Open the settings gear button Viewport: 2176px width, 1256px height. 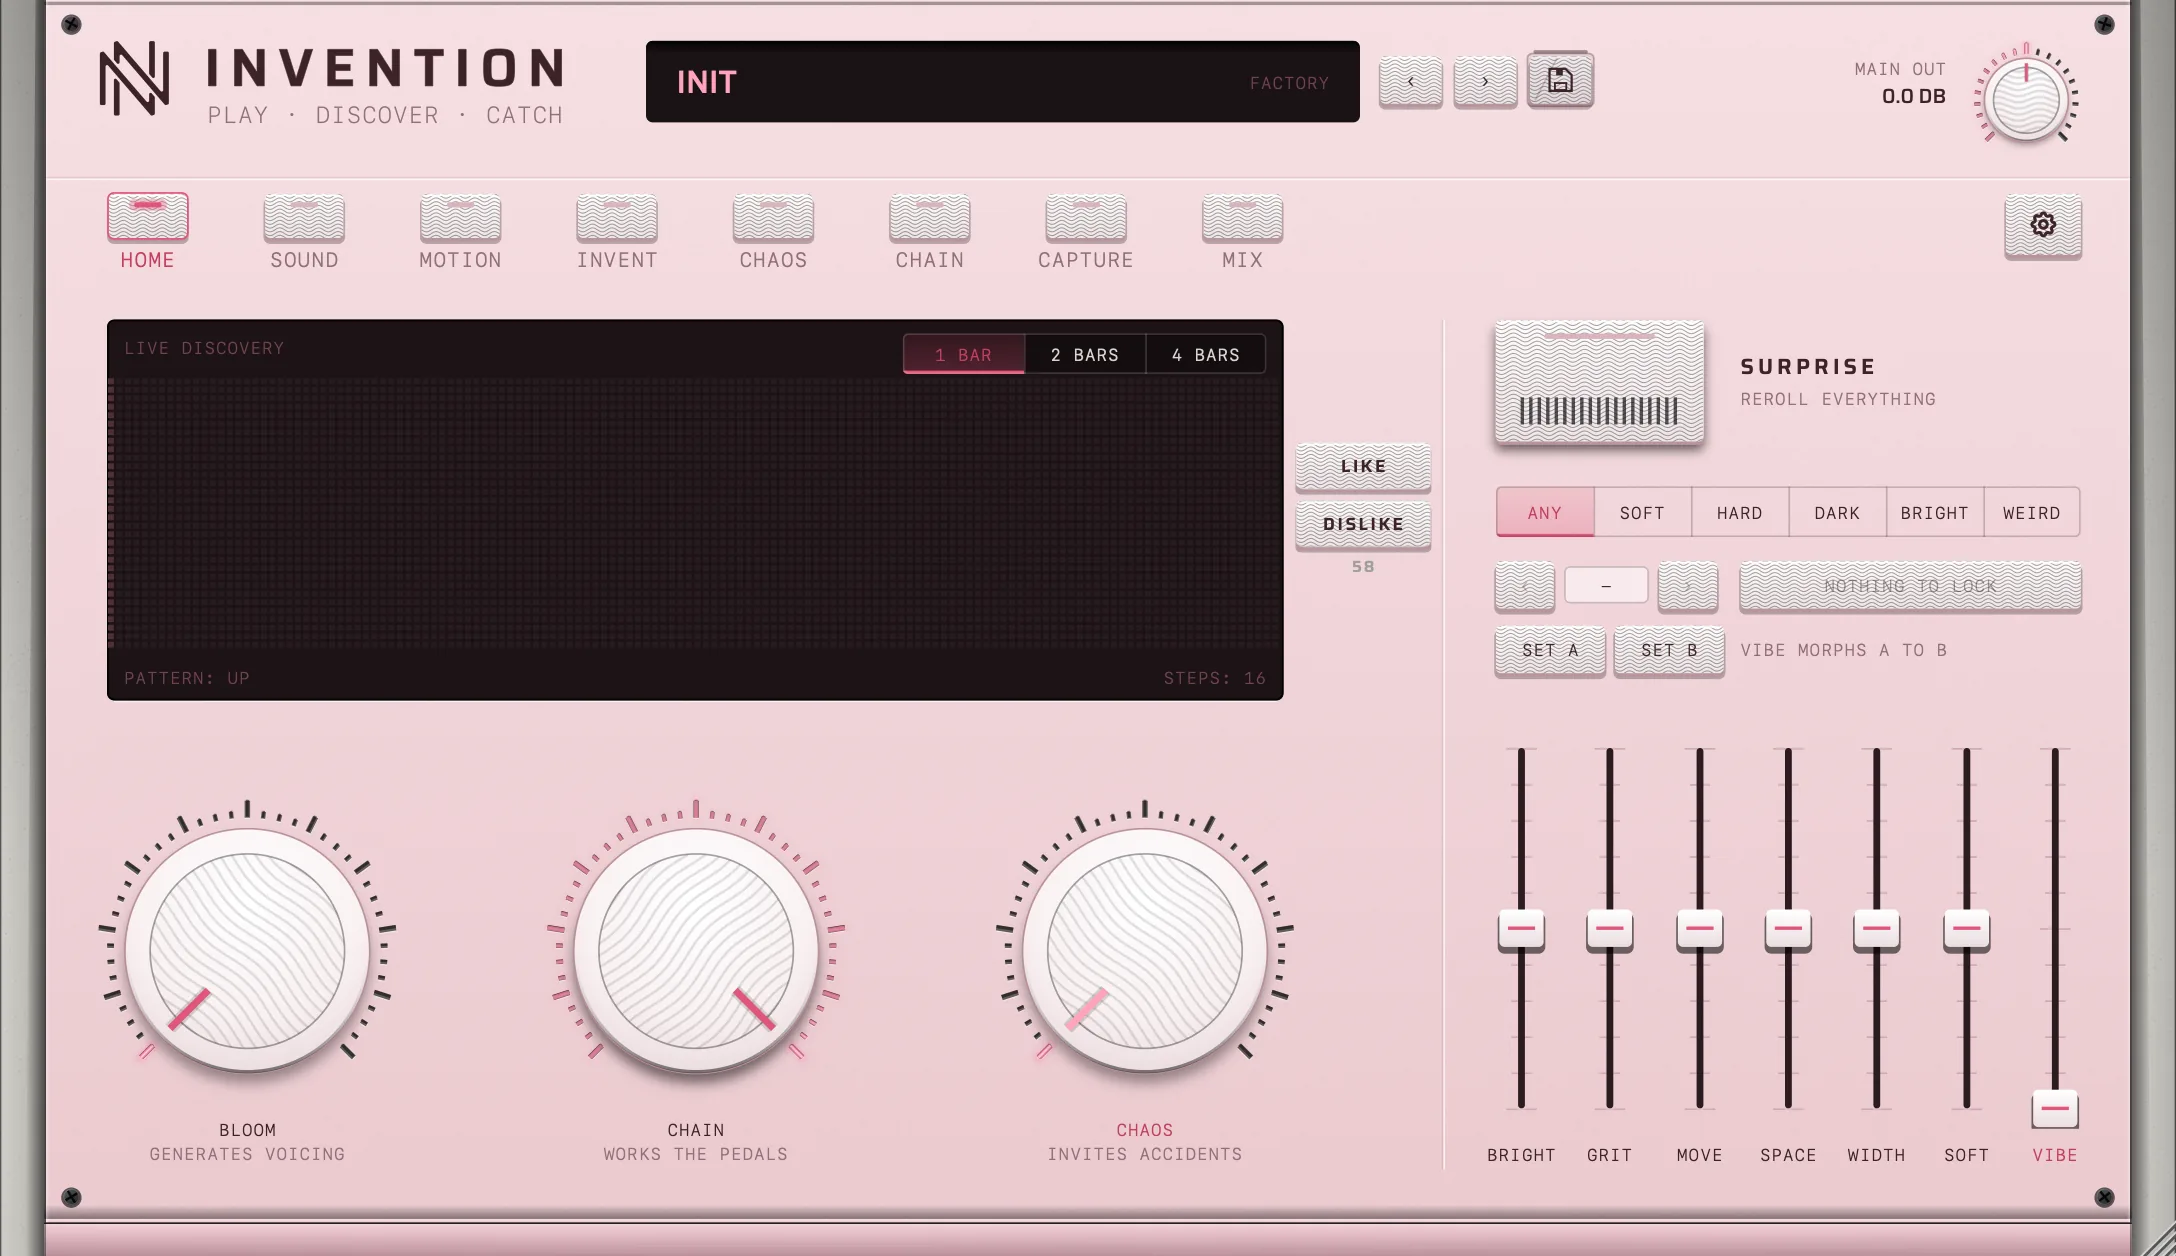2042,225
